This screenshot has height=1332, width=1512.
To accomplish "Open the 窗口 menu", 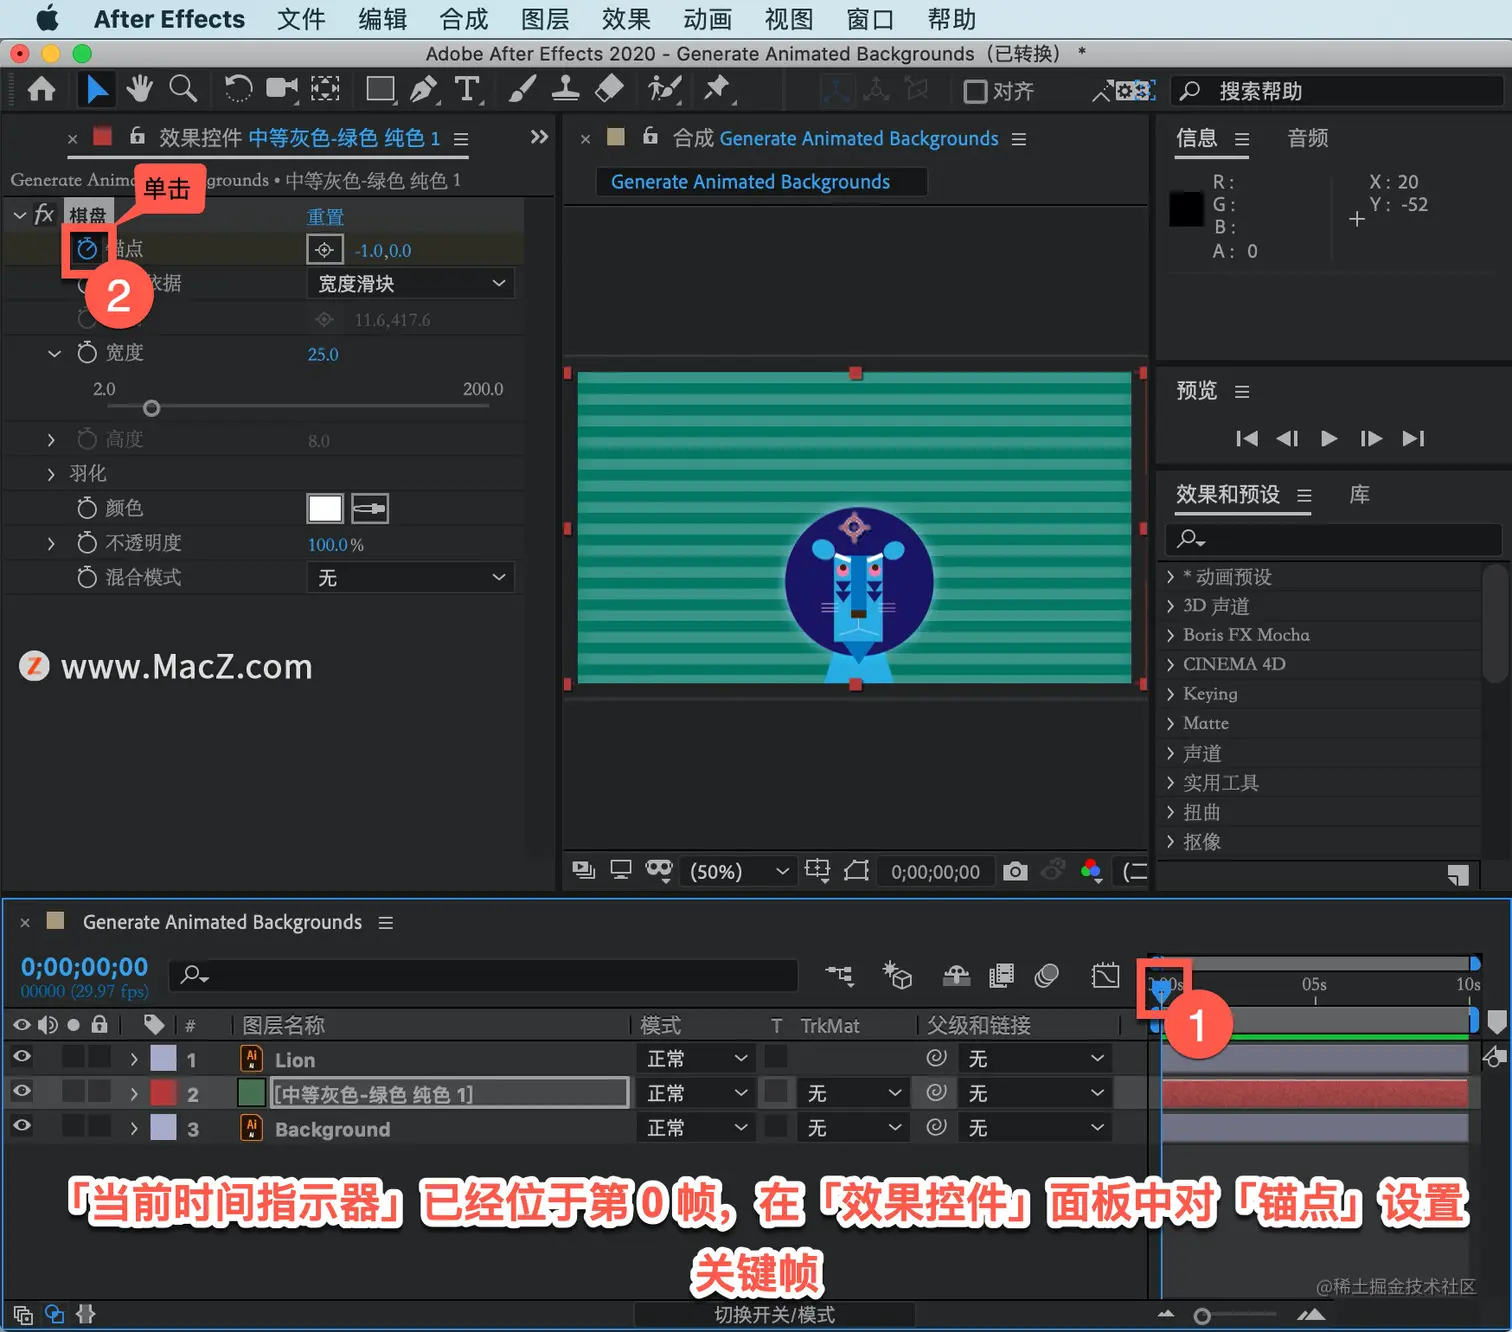I will point(870,19).
